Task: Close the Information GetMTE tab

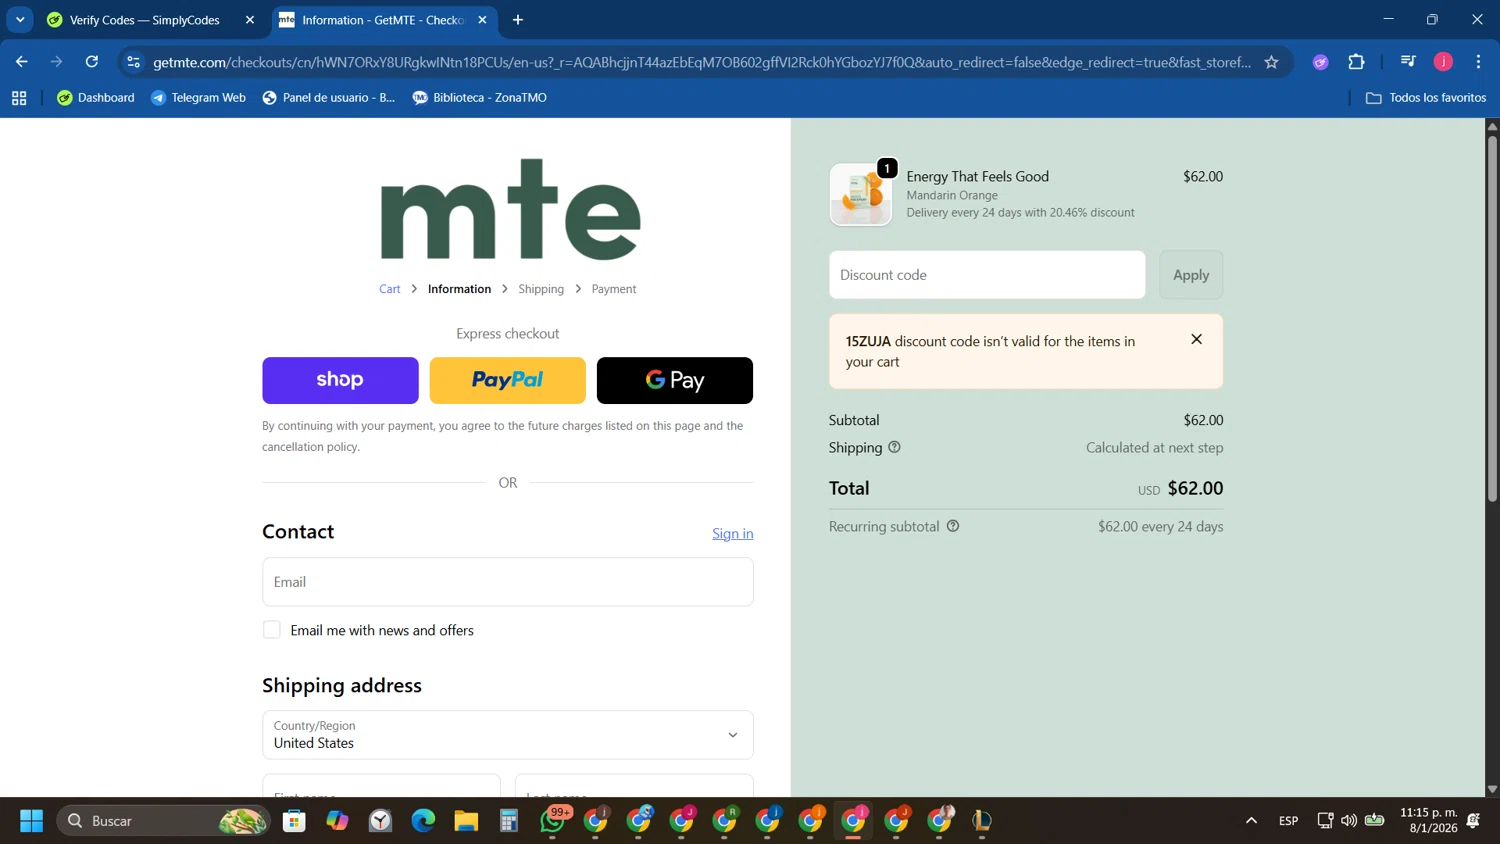Action: [482, 20]
